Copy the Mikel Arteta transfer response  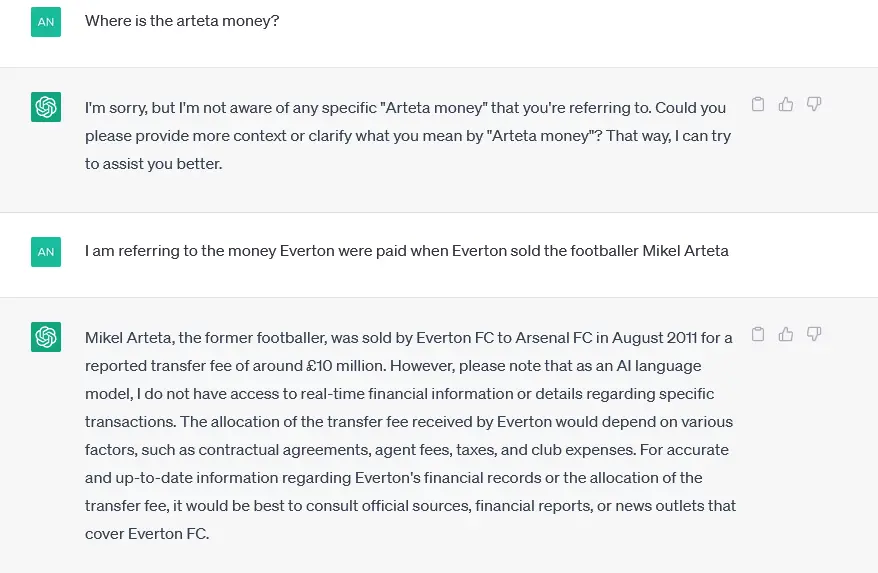758,334
